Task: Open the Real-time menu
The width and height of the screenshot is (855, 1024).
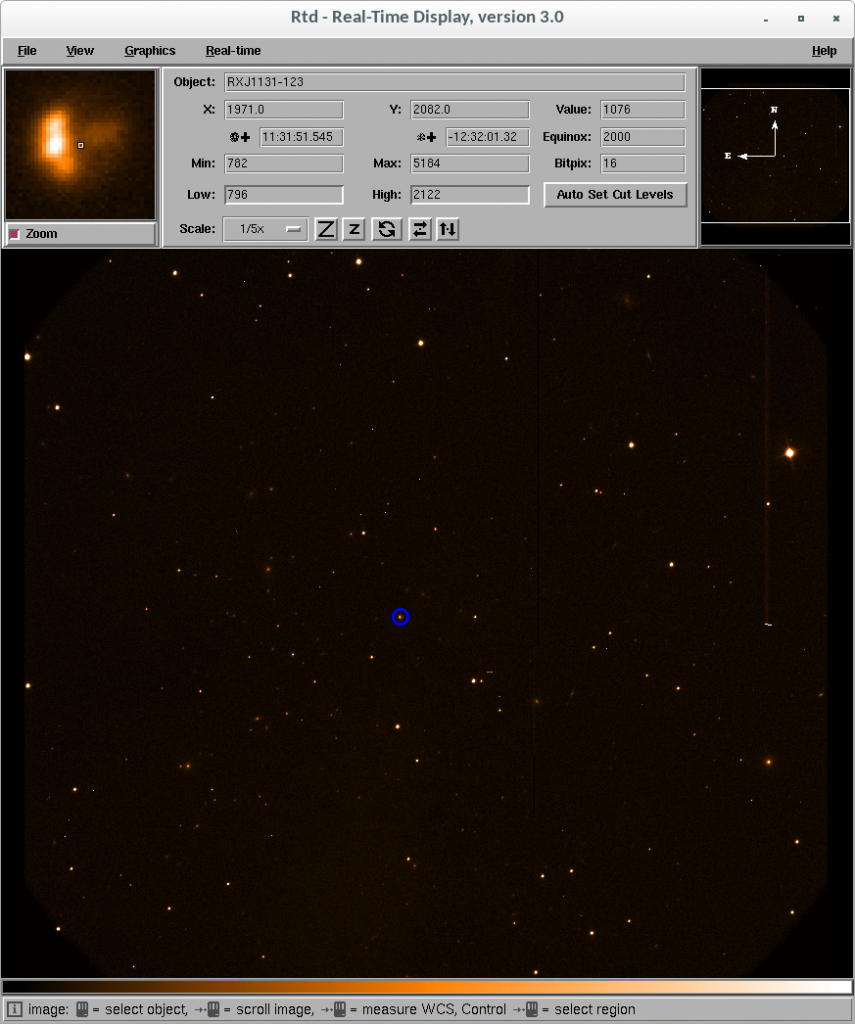Action: point(232,50)
